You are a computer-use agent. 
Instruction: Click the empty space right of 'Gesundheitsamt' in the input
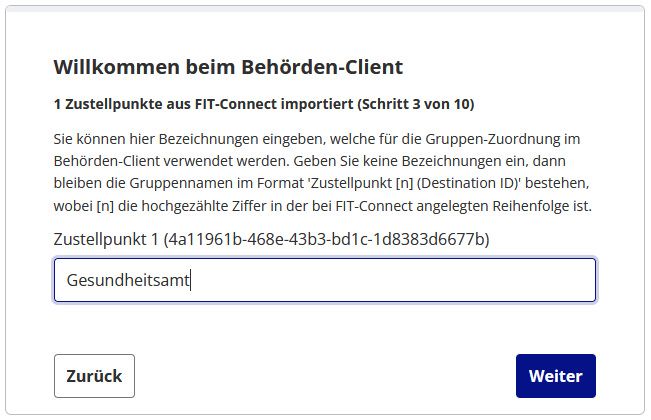point(400,281)
